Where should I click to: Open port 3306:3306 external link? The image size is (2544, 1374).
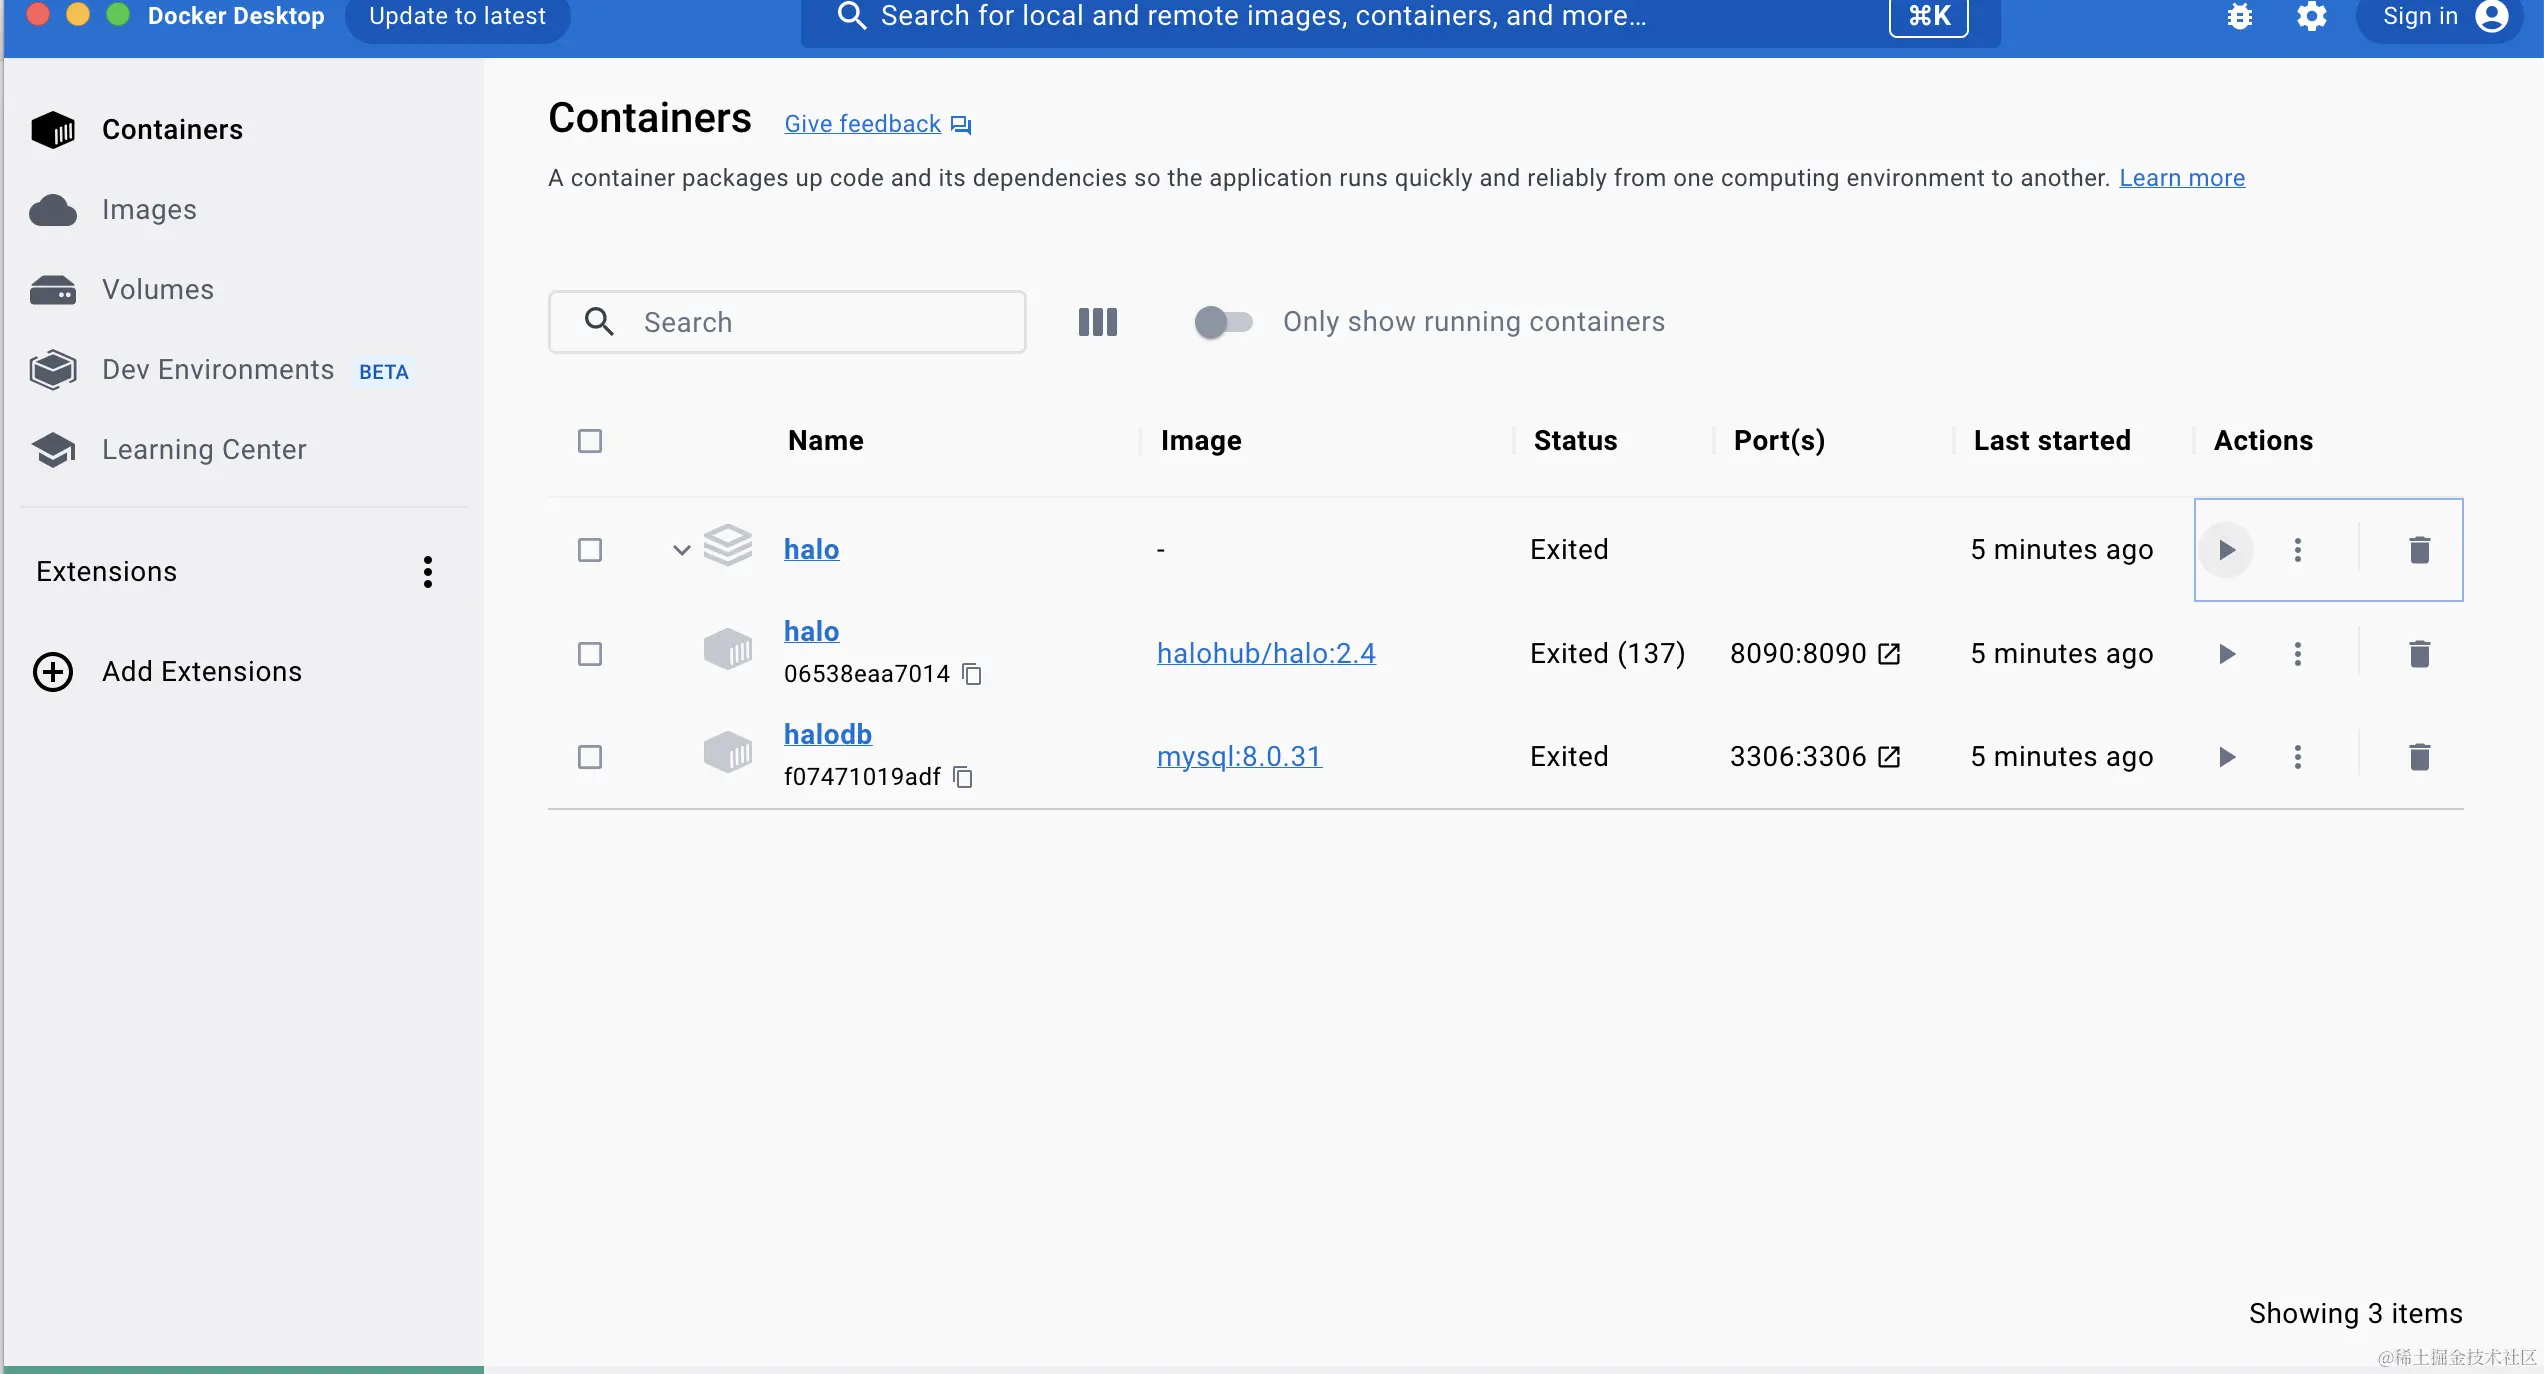coord(1889,757)
